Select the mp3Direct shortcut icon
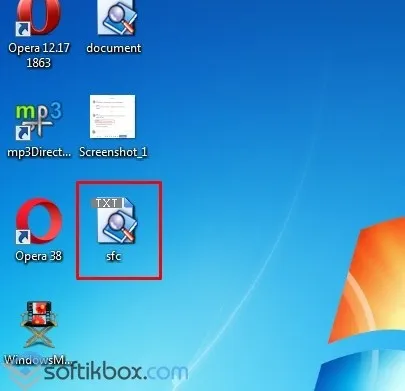Viewport: 405px width, 391px height. coord(39,121)
